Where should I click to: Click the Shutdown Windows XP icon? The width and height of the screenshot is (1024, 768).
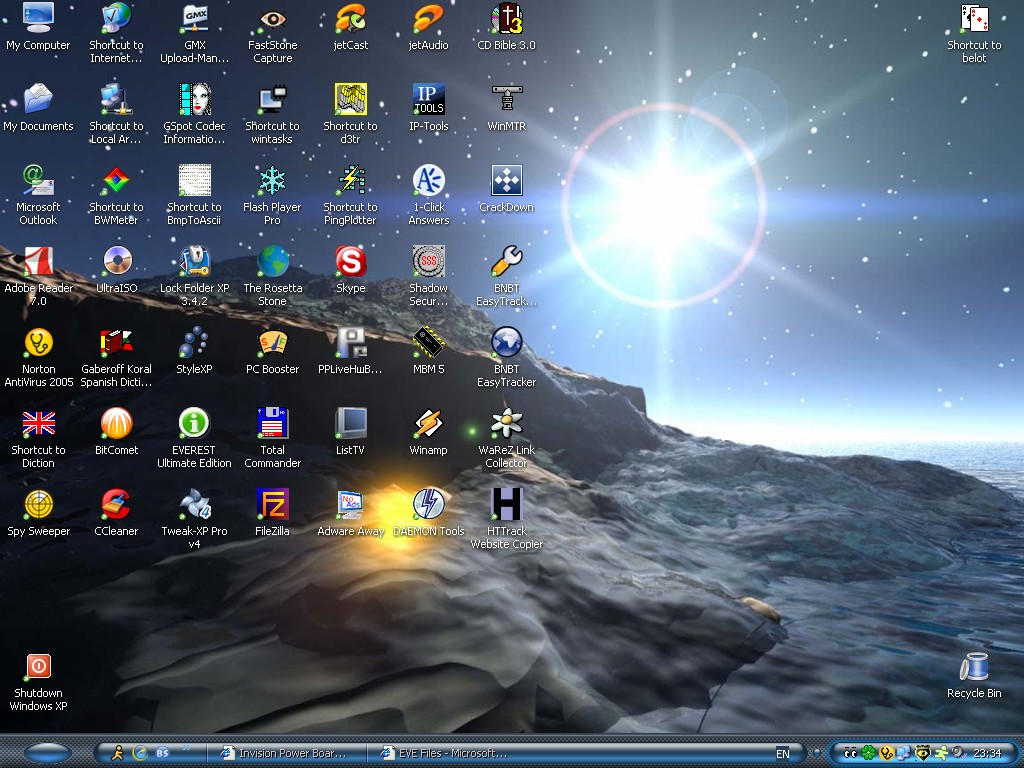(39, 666)
